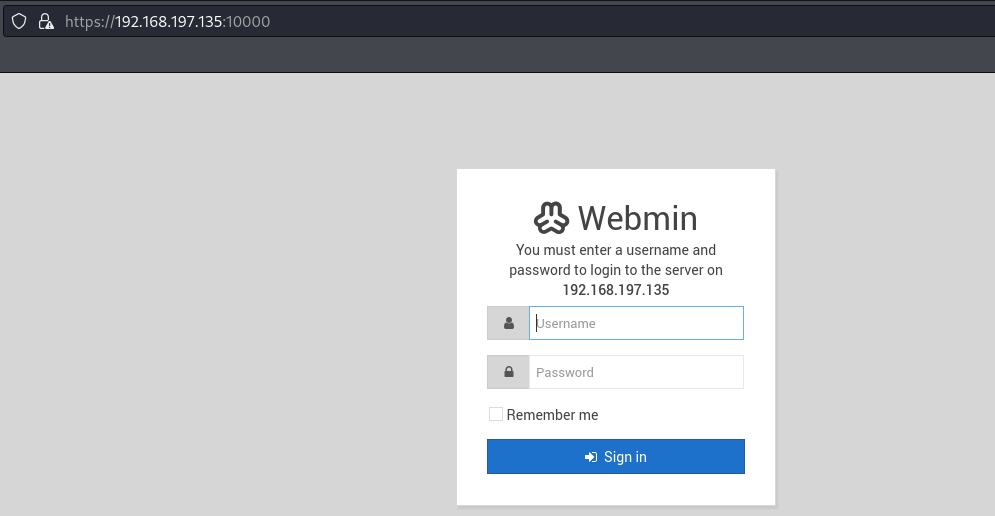
Task: Click the 10000 port number in URL
Action: [x=248, y=22]
